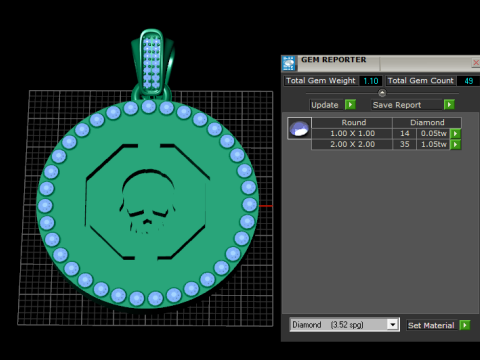The width and height of the screenshot is (480, 360).
Task: Click Total Gem Weight value 1.10
Action: click(371, 81)
